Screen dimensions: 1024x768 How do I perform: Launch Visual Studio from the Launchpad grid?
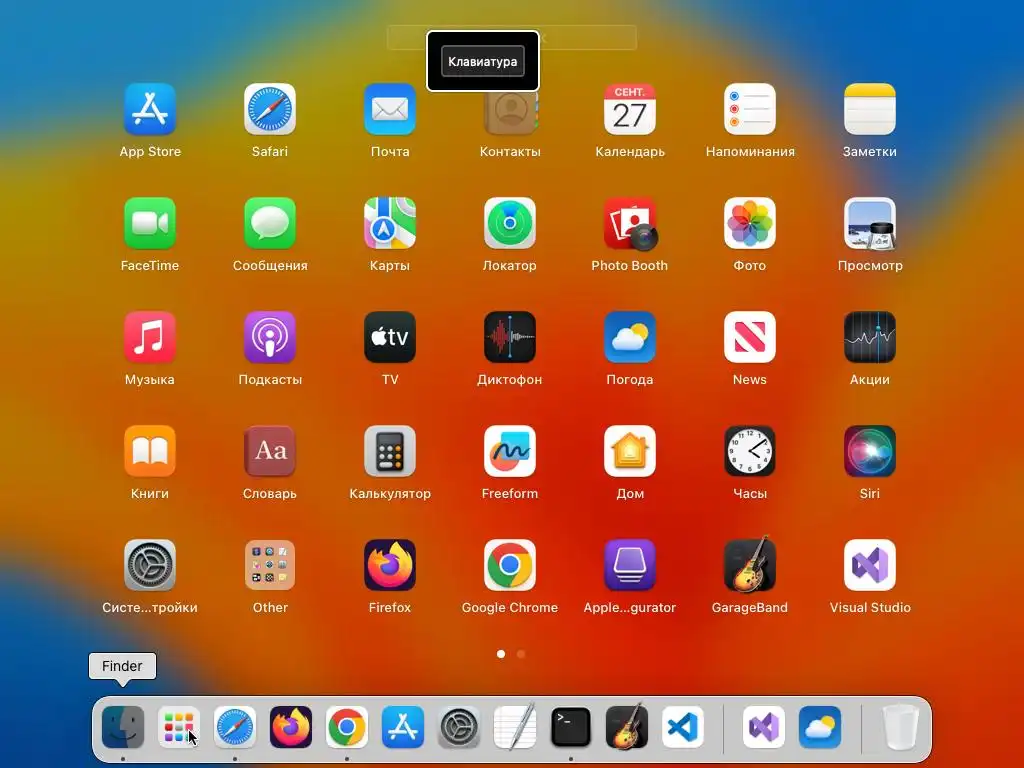tap(870, 565)
